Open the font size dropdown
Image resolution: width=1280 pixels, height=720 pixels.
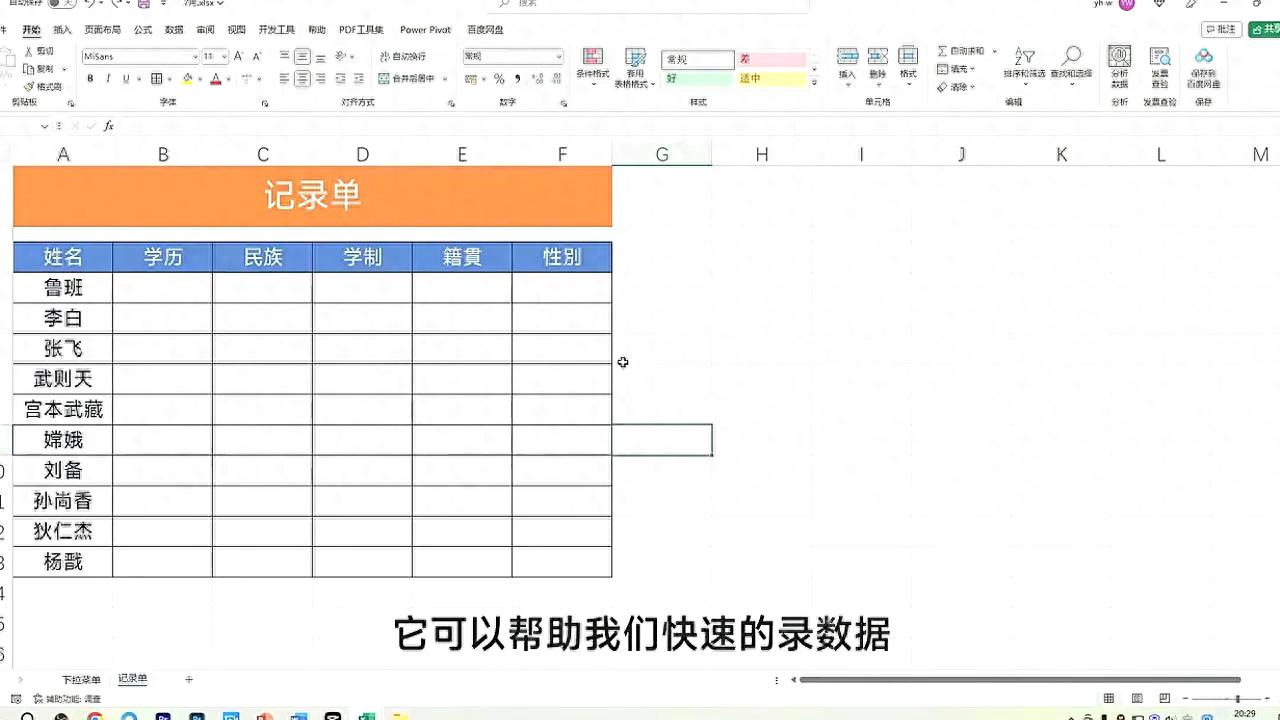pos(224,56)
